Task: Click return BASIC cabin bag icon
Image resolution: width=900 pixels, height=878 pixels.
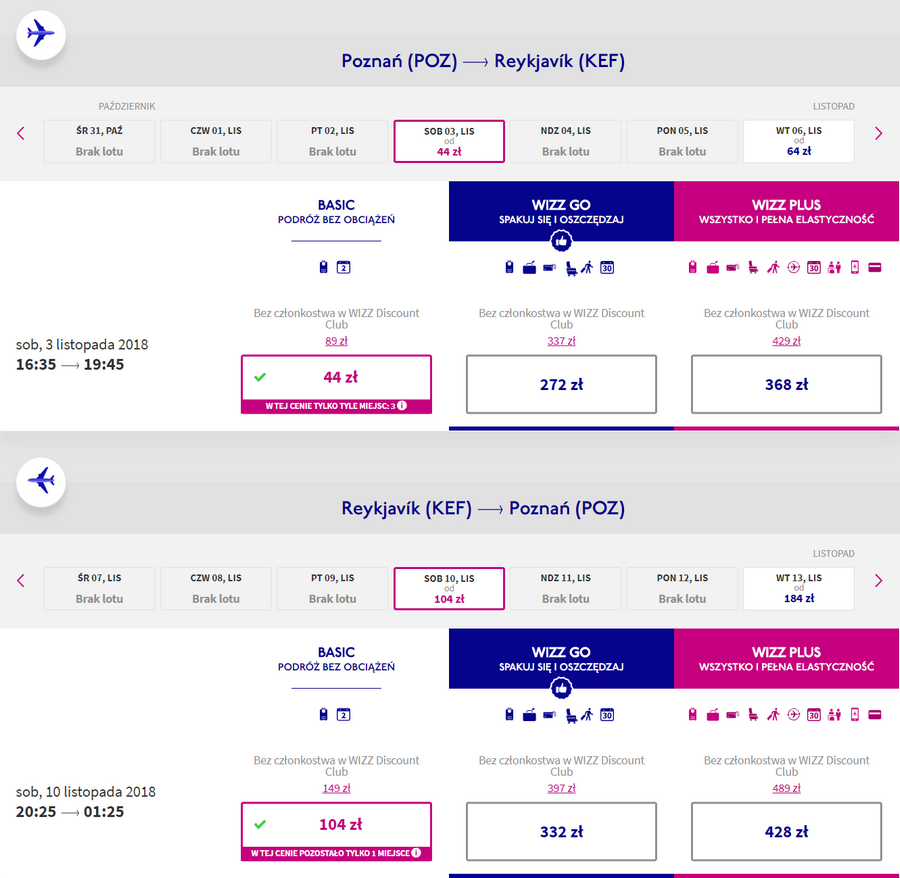Action: [x=323, y=714]
